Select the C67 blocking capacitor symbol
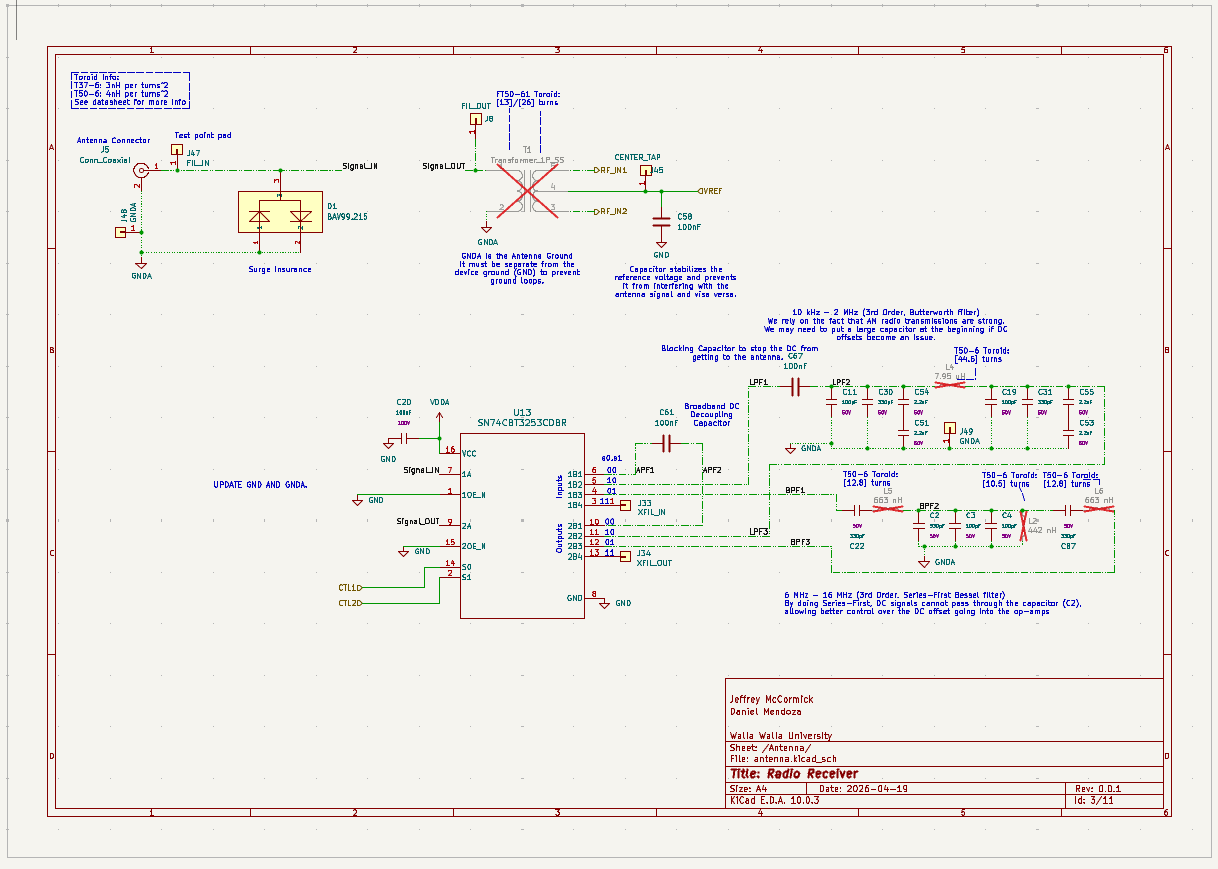 [x=796, y=388]
